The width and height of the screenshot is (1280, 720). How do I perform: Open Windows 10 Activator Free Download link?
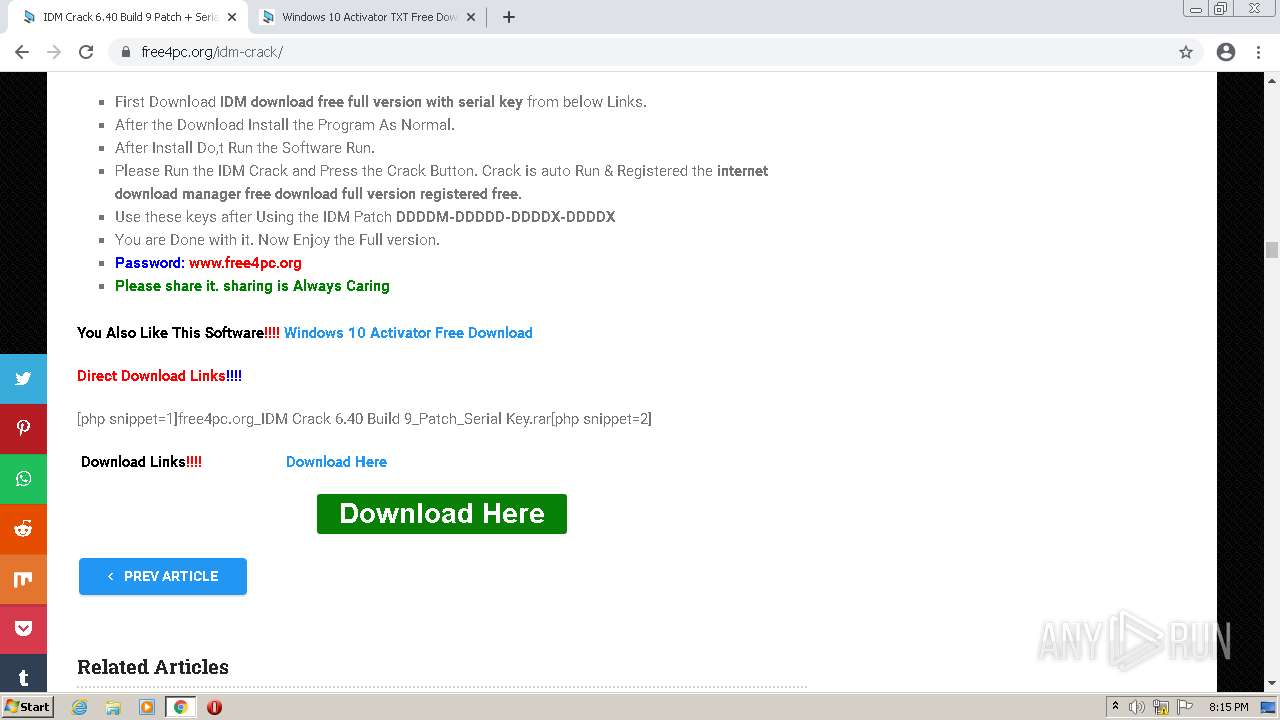408,333
